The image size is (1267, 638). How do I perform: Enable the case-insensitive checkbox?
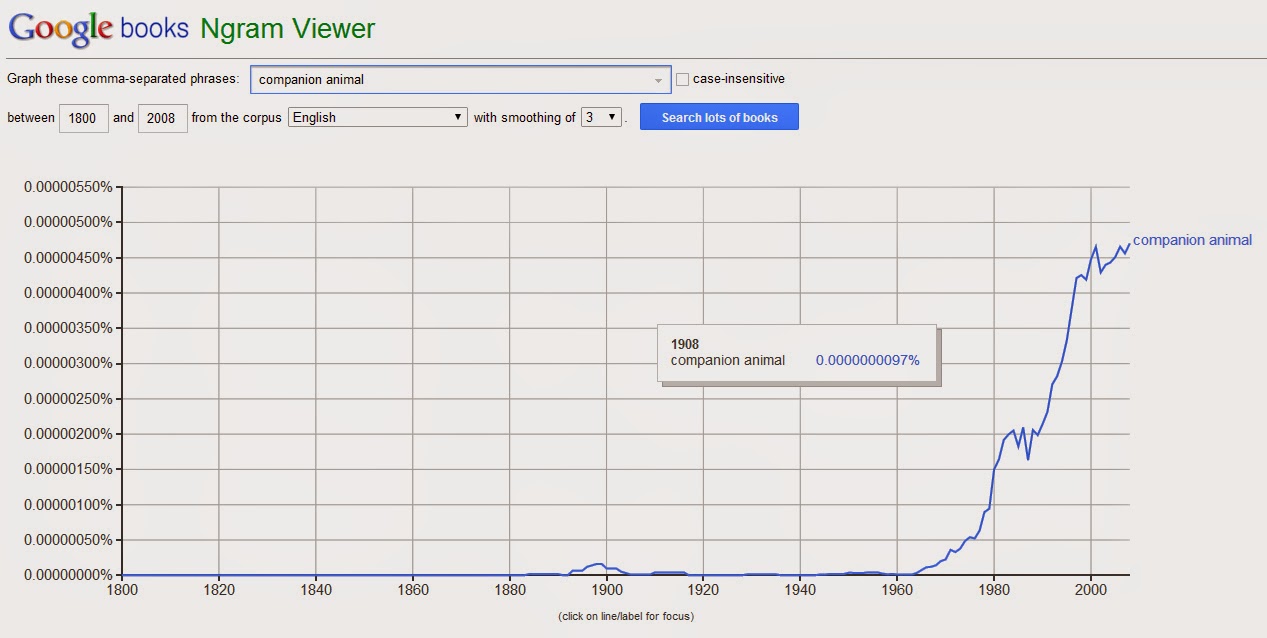(x=683, y=79)
